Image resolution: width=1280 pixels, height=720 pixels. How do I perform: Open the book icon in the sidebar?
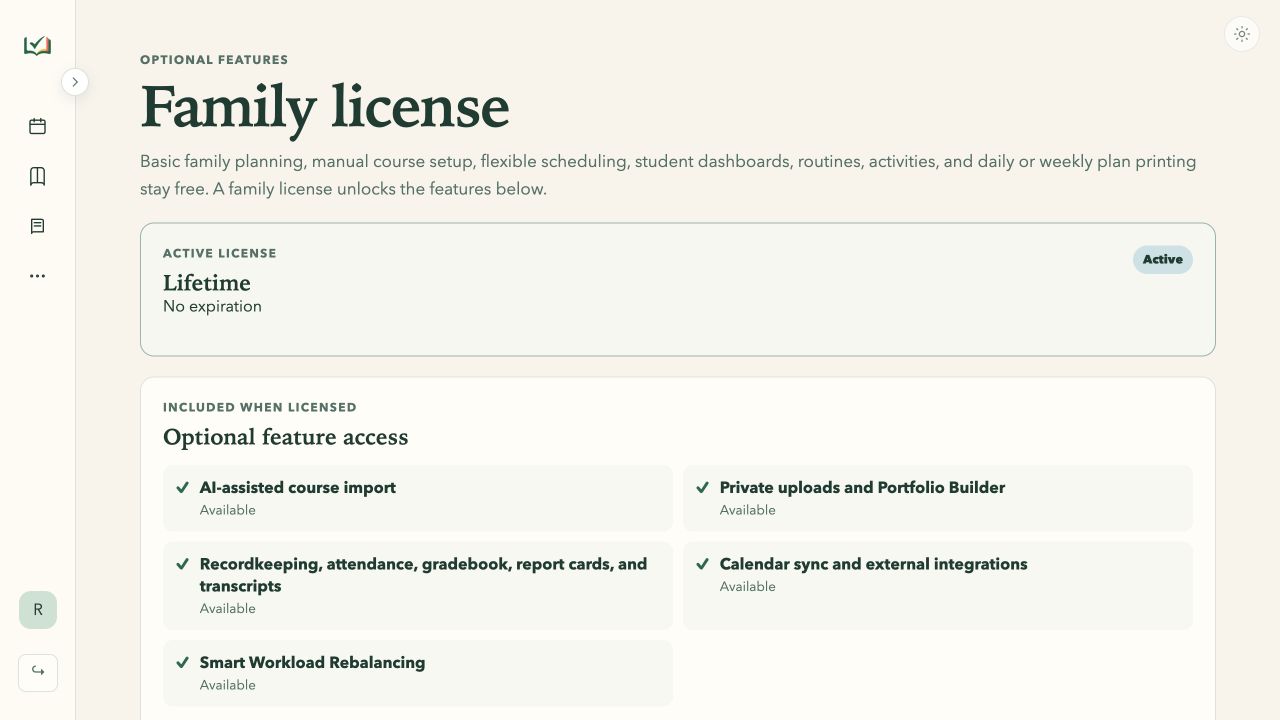coord(38,176)
